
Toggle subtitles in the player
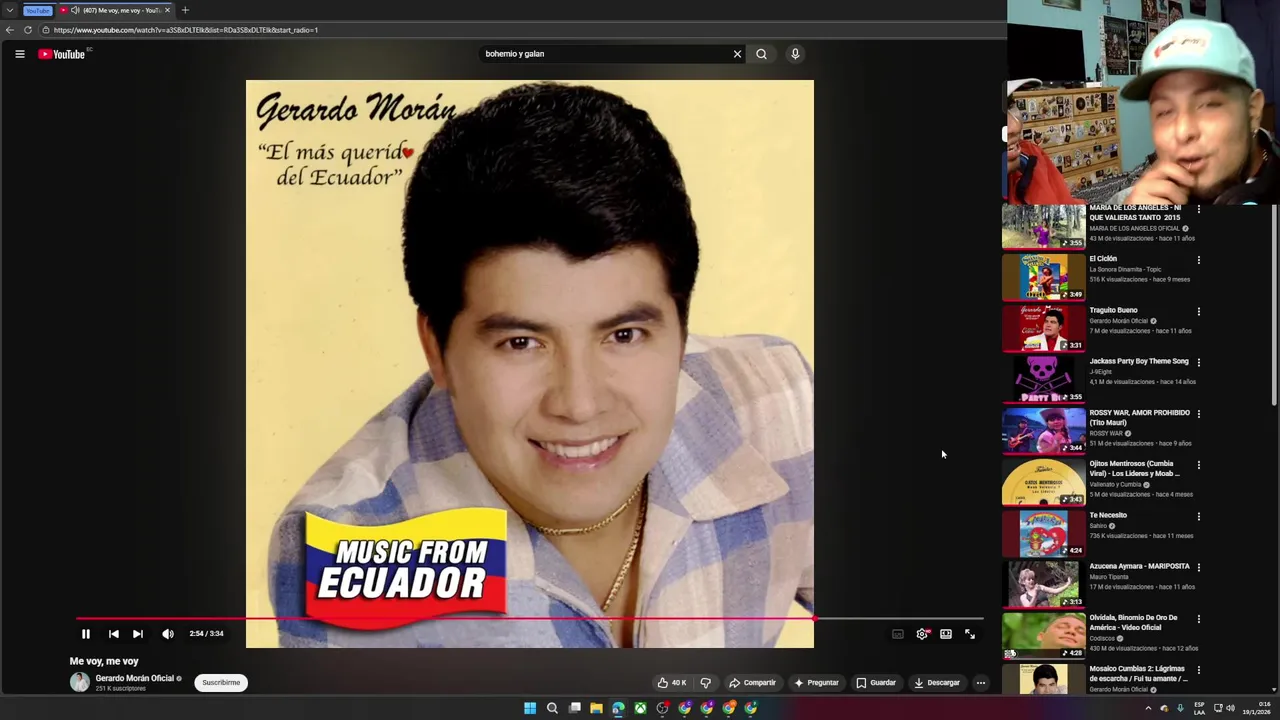point(898,634)
